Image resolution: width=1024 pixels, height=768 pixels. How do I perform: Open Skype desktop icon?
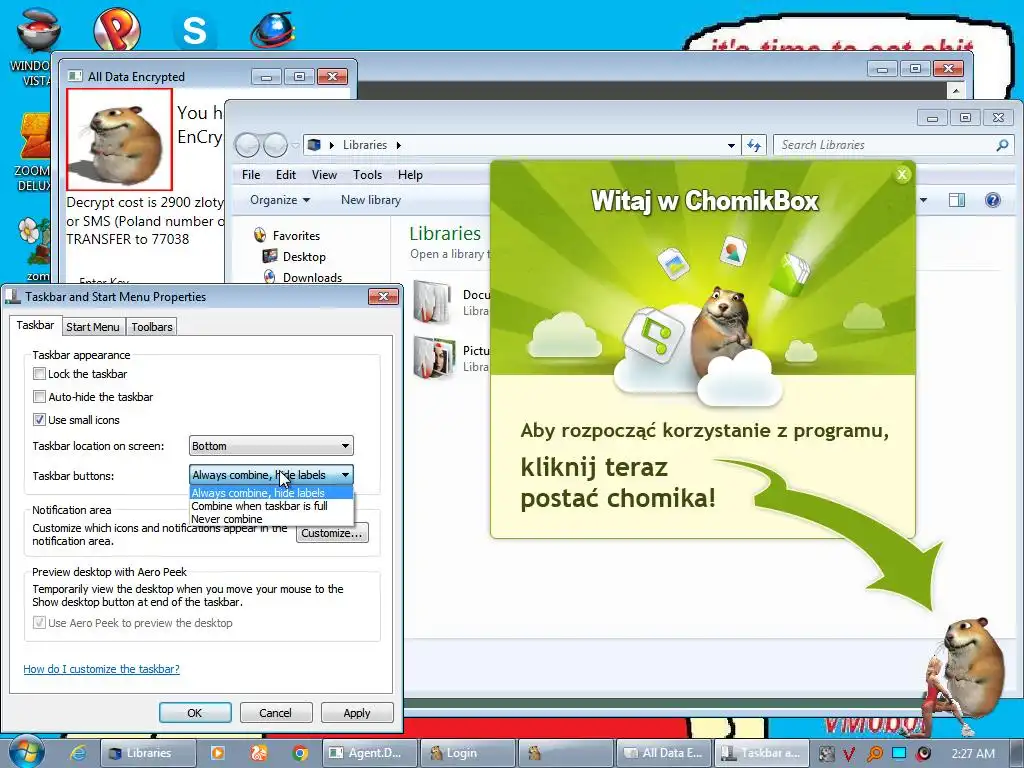(194, 30)
